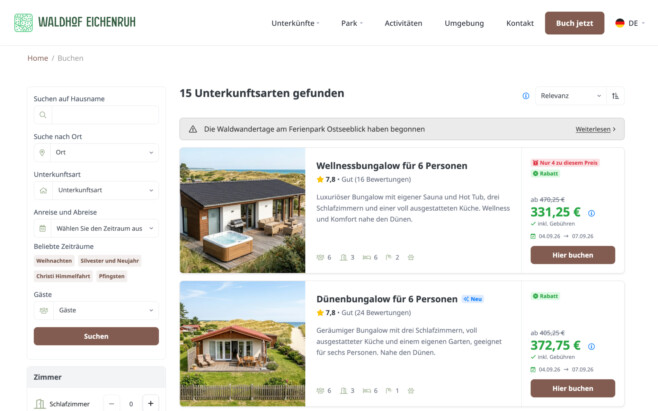Toggle the sort direction icon
Viewport: 658px width, 411px height.
pyautogui.click(x=615, y=96)
